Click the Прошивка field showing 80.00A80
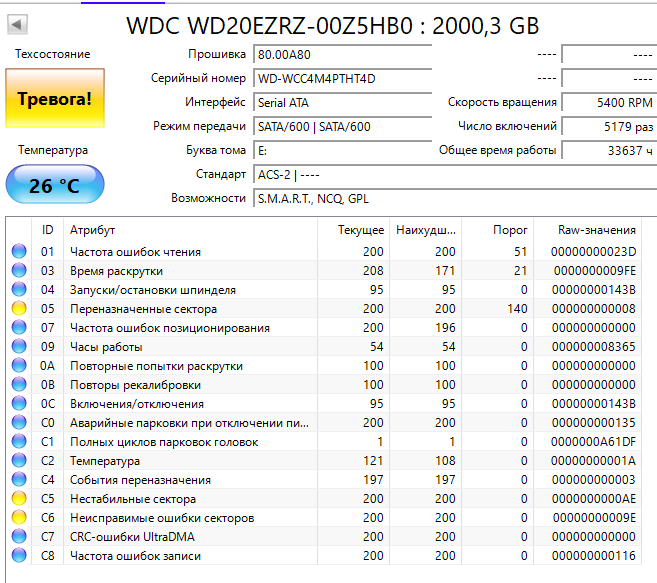657x583 pixels. coord(342,54)
